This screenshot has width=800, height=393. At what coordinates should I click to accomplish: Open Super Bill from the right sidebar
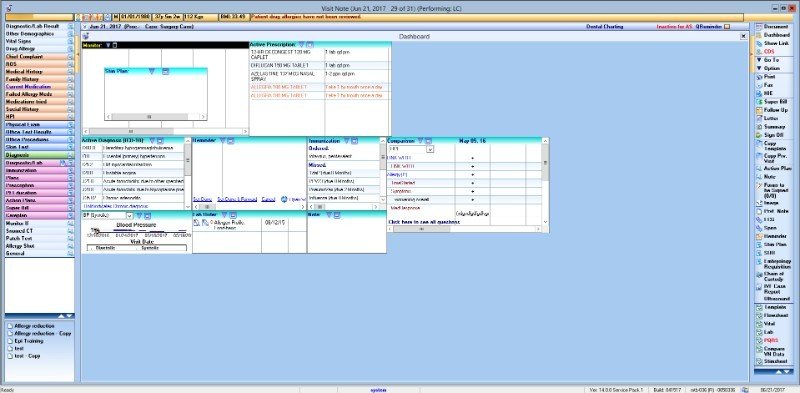(771, 102)
